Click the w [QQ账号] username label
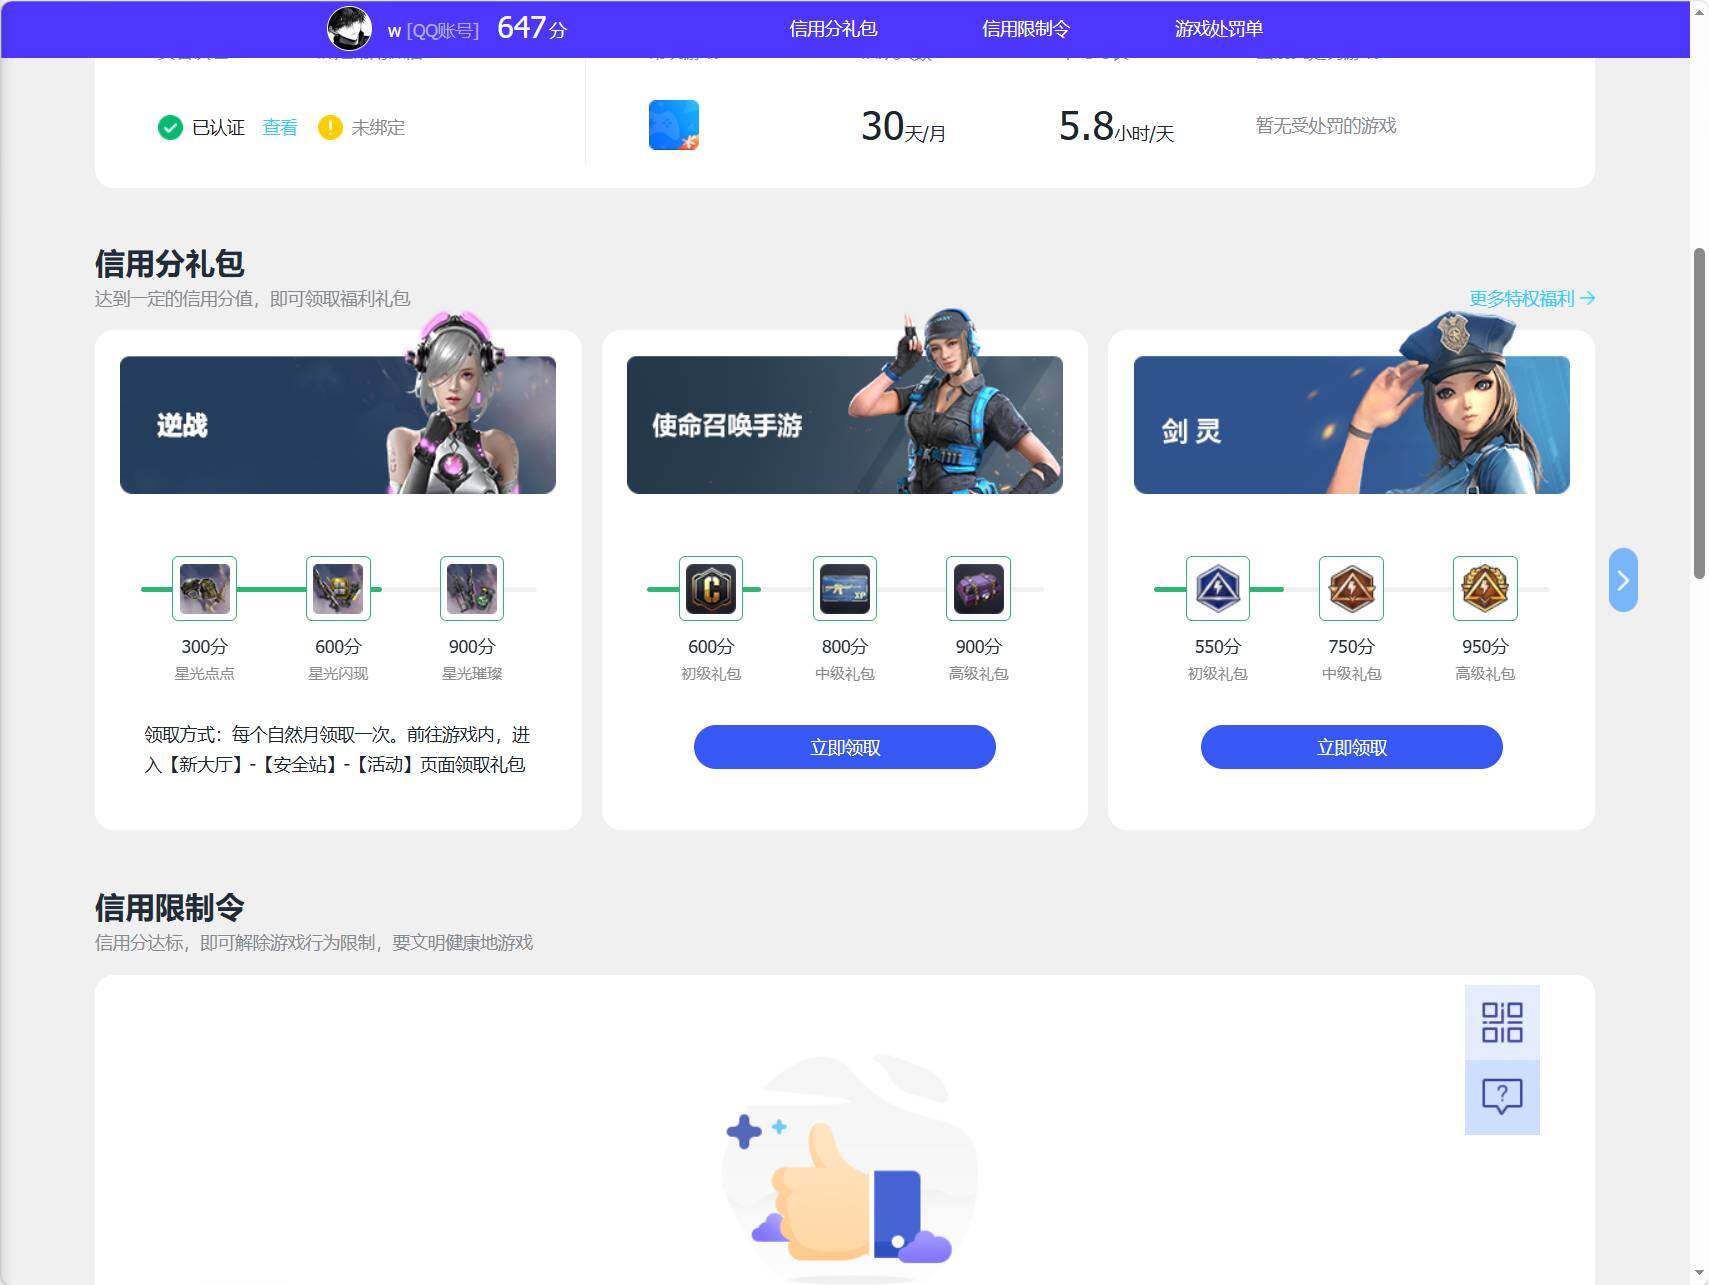The height and width of the screenshot is (1285, 1709). pyautogui.click(x=433, y=31)
